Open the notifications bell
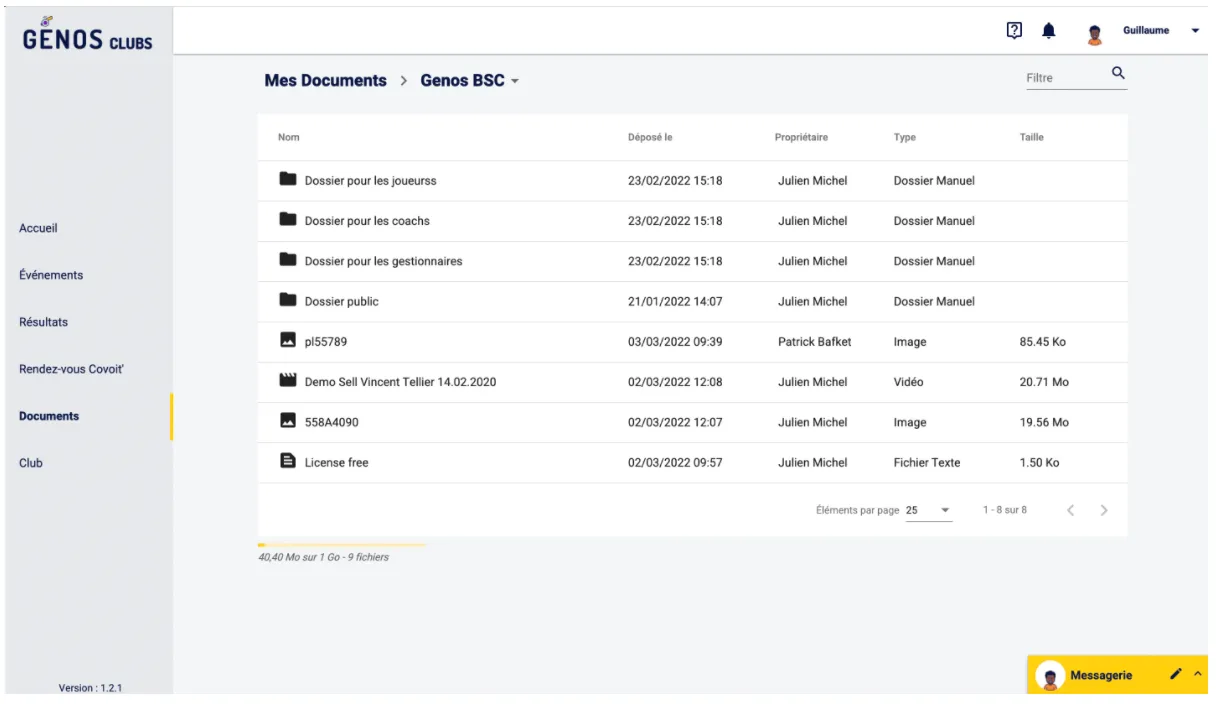The image size is (1216, 704). tap(1048, 31)
